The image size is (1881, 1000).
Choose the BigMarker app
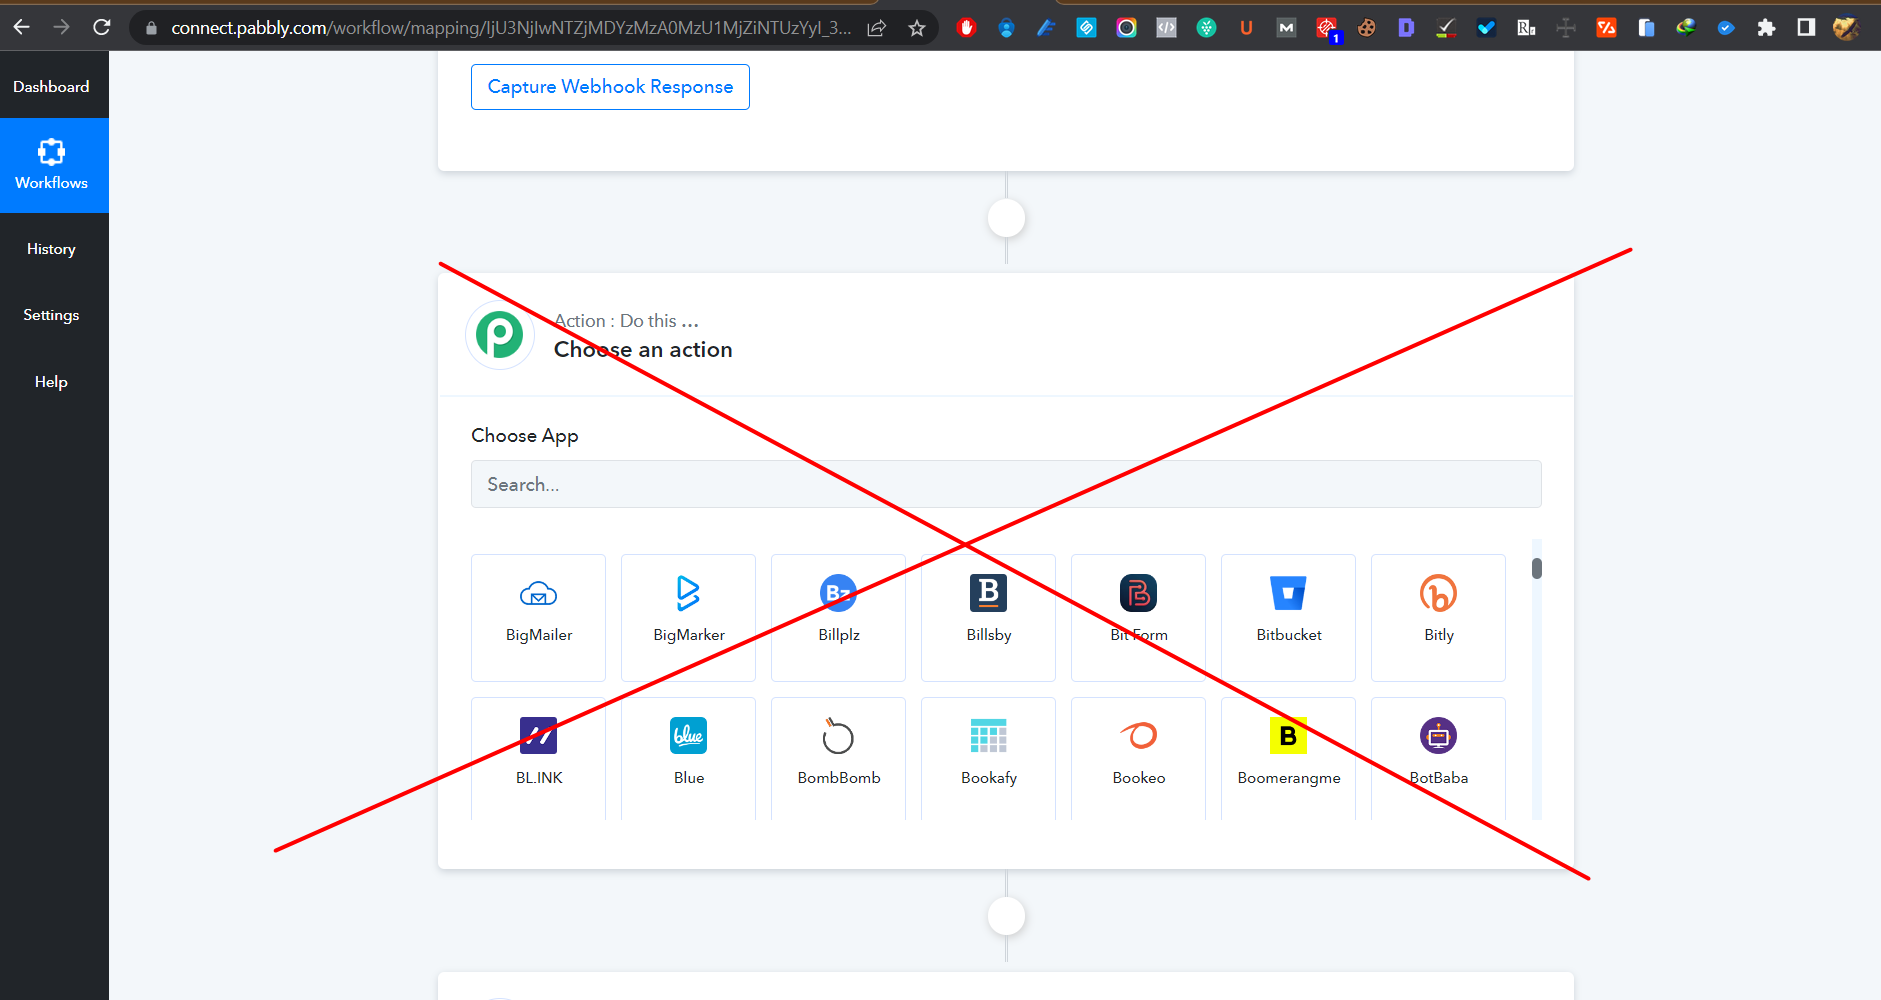[688, 617]
